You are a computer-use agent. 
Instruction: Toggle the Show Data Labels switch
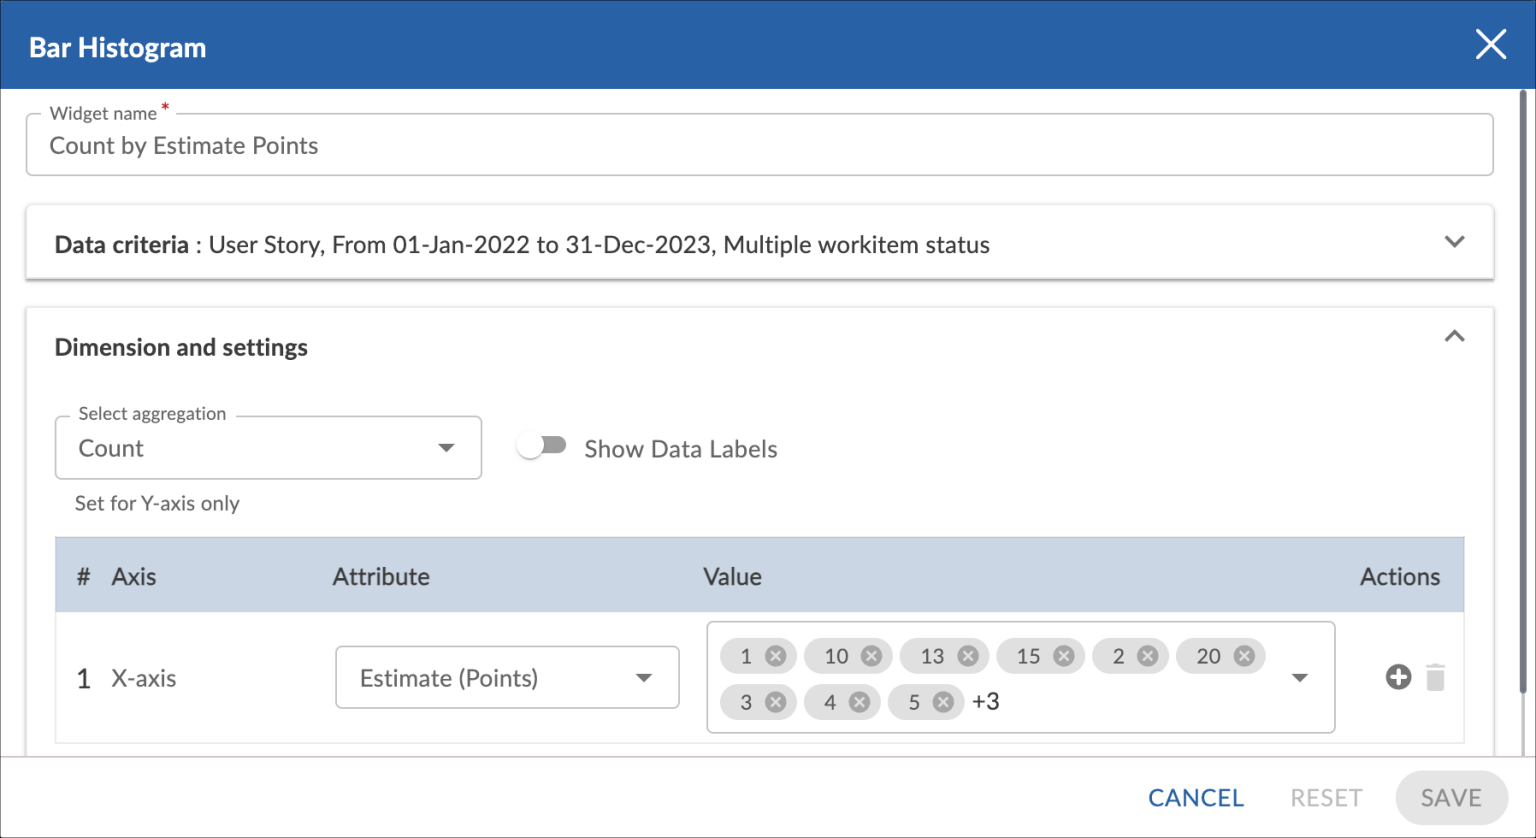click(x=542, y=446)
